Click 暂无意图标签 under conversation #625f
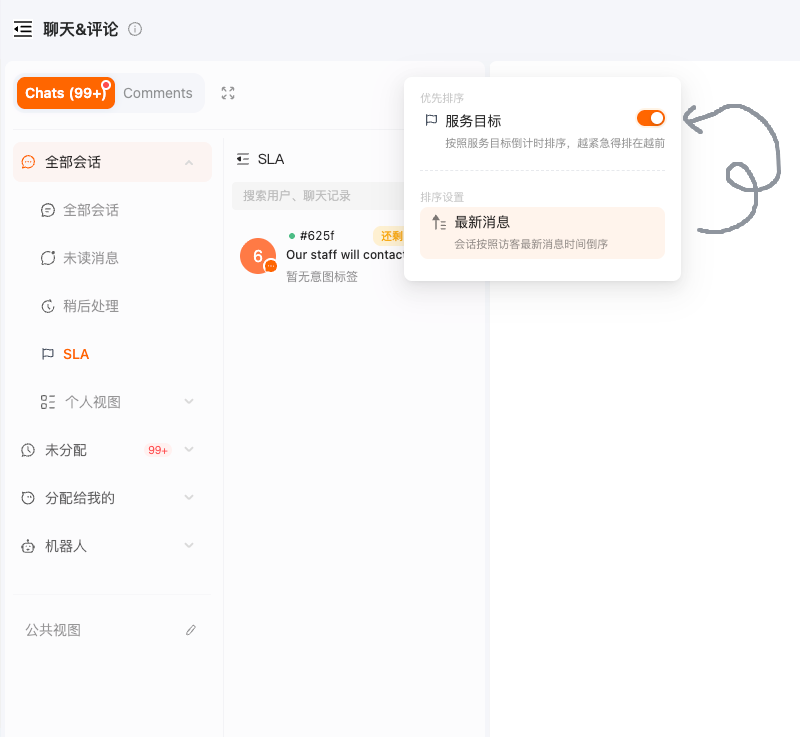Screen dimensions: 800x737 tap(322, 277)
